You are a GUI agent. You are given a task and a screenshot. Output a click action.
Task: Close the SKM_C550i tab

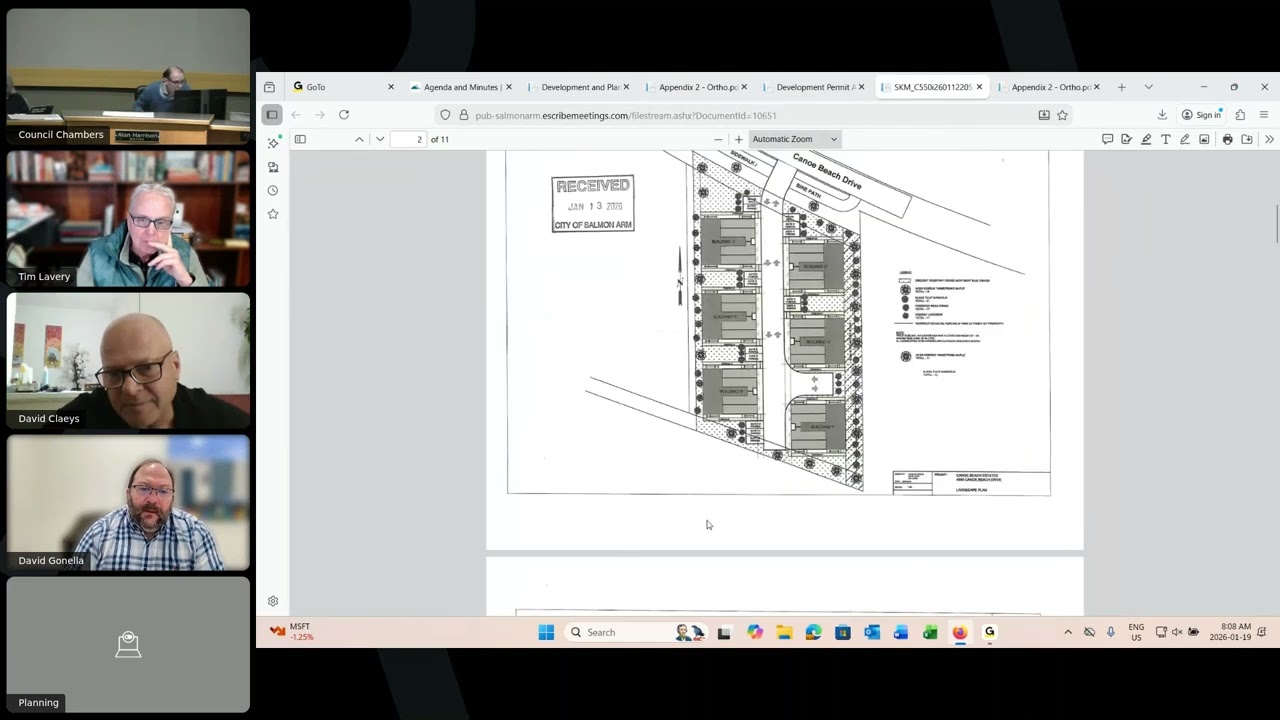[979, 87]
